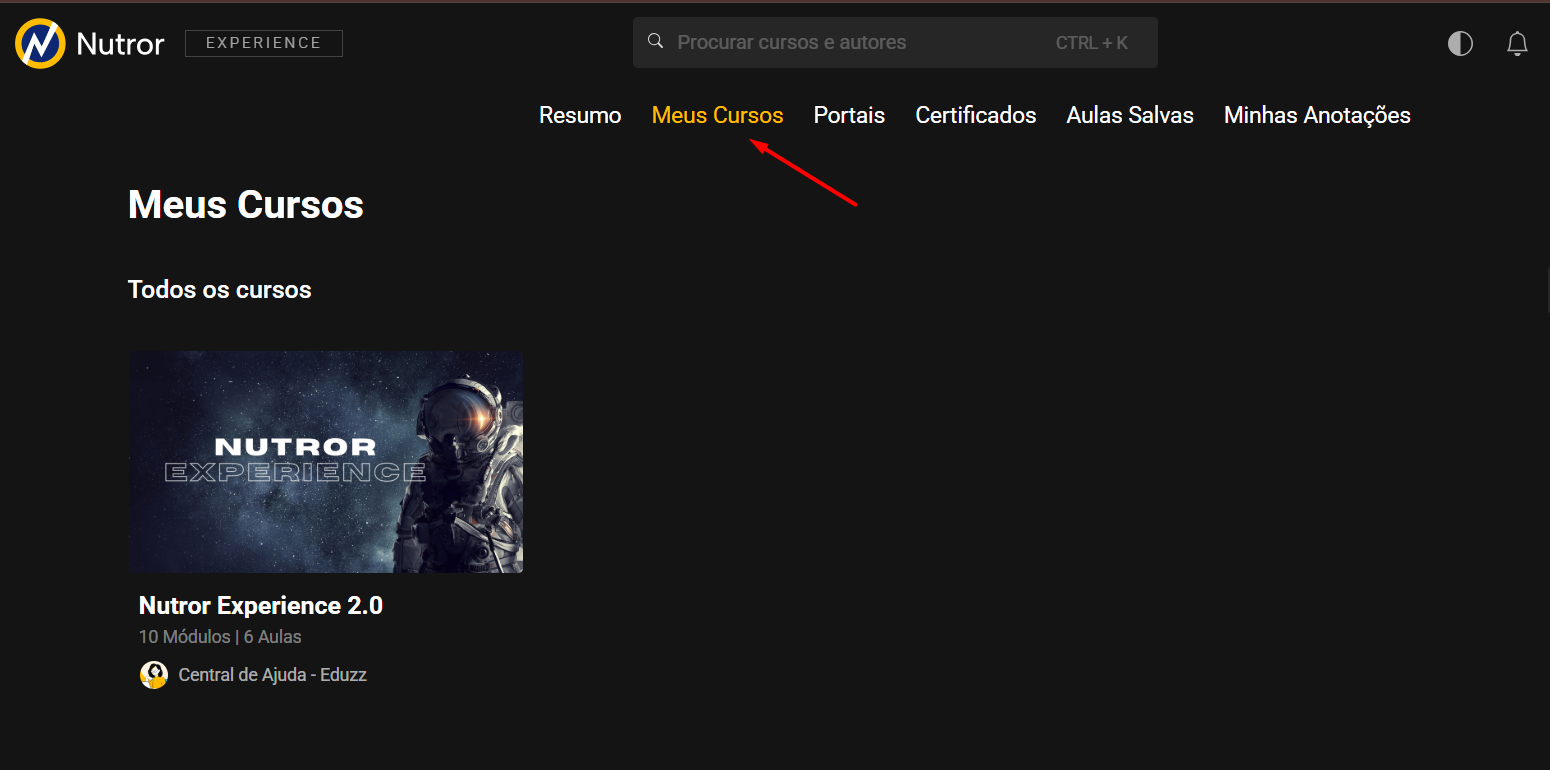Screen dimensions: 1550x770
Task: Click the Nutror logo icon
Action: tap(40, 43)
